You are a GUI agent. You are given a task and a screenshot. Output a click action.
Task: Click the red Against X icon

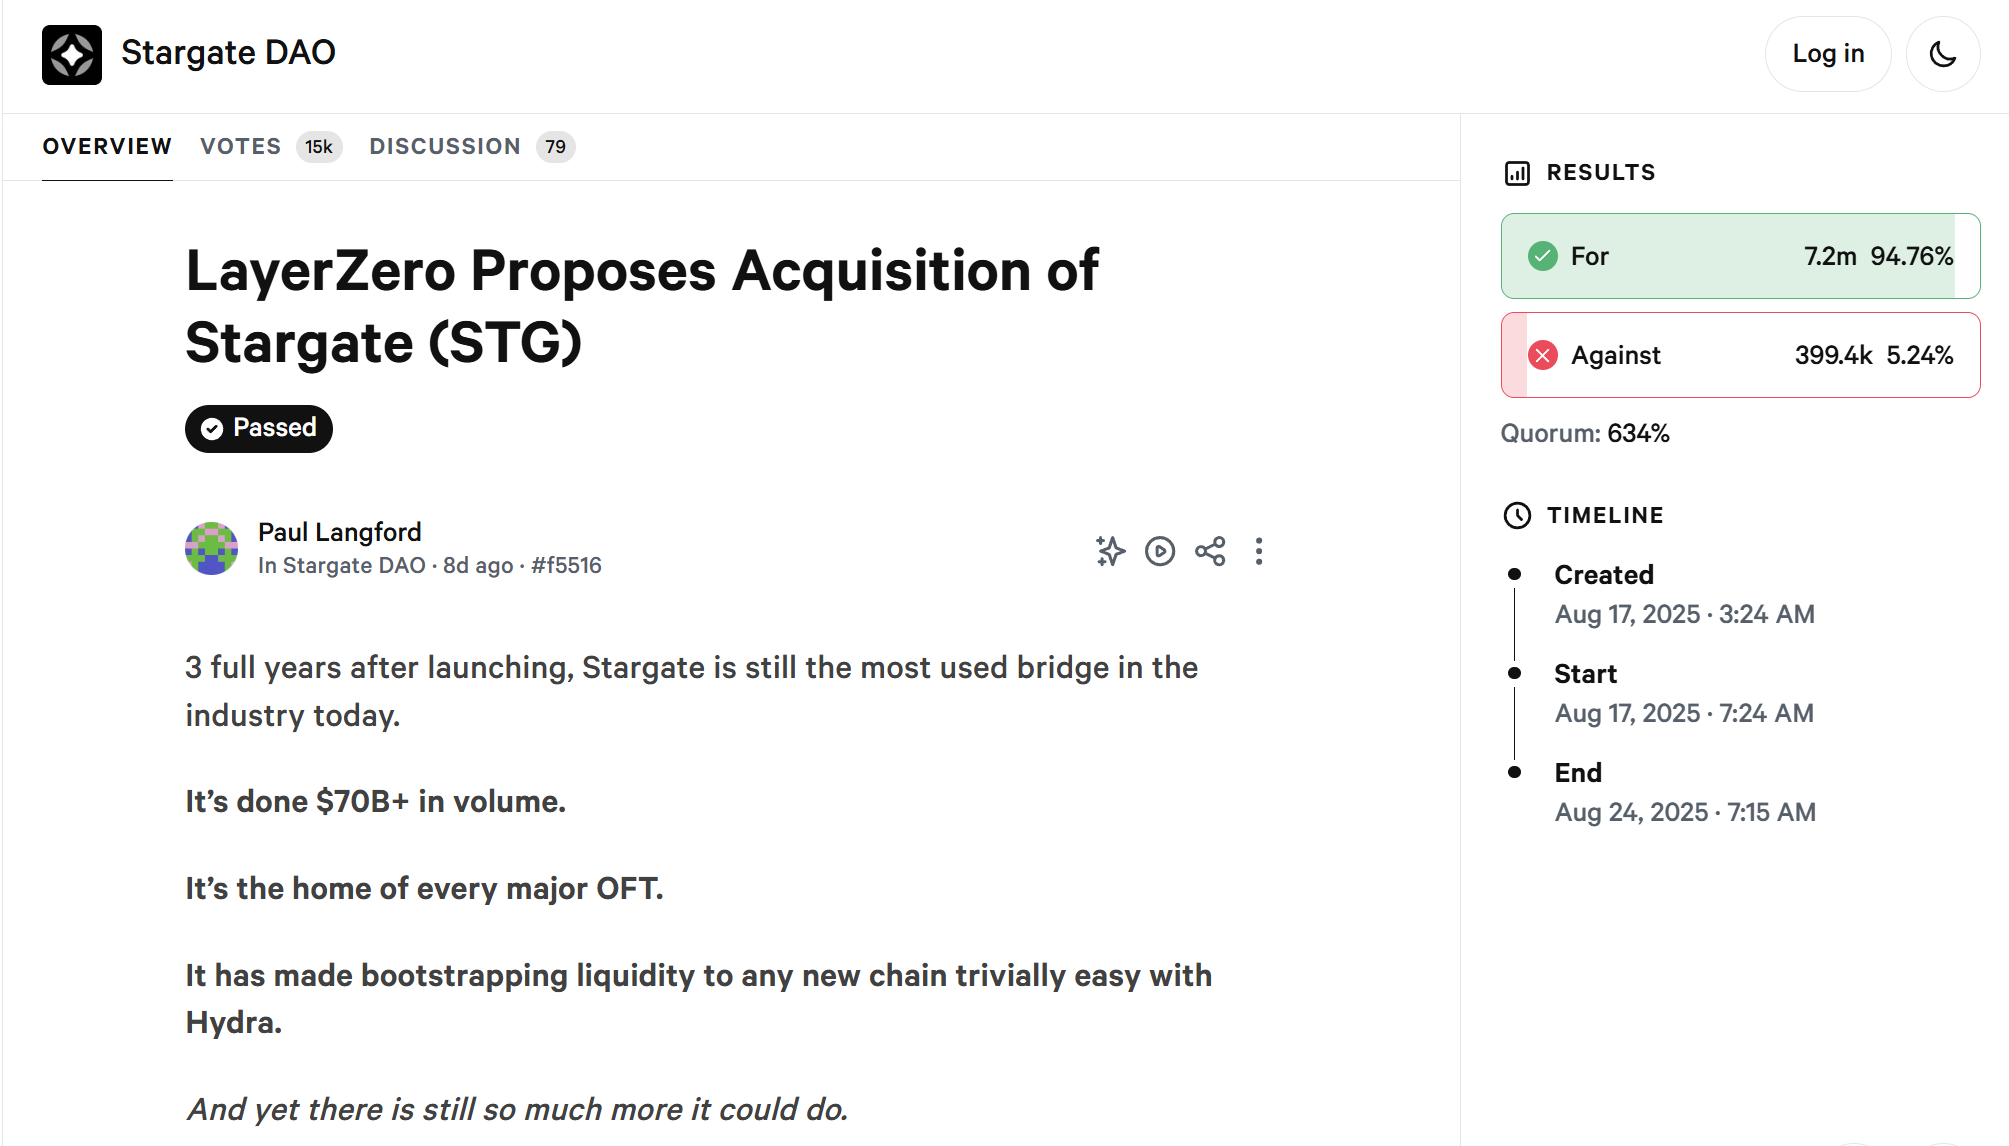1543,355
